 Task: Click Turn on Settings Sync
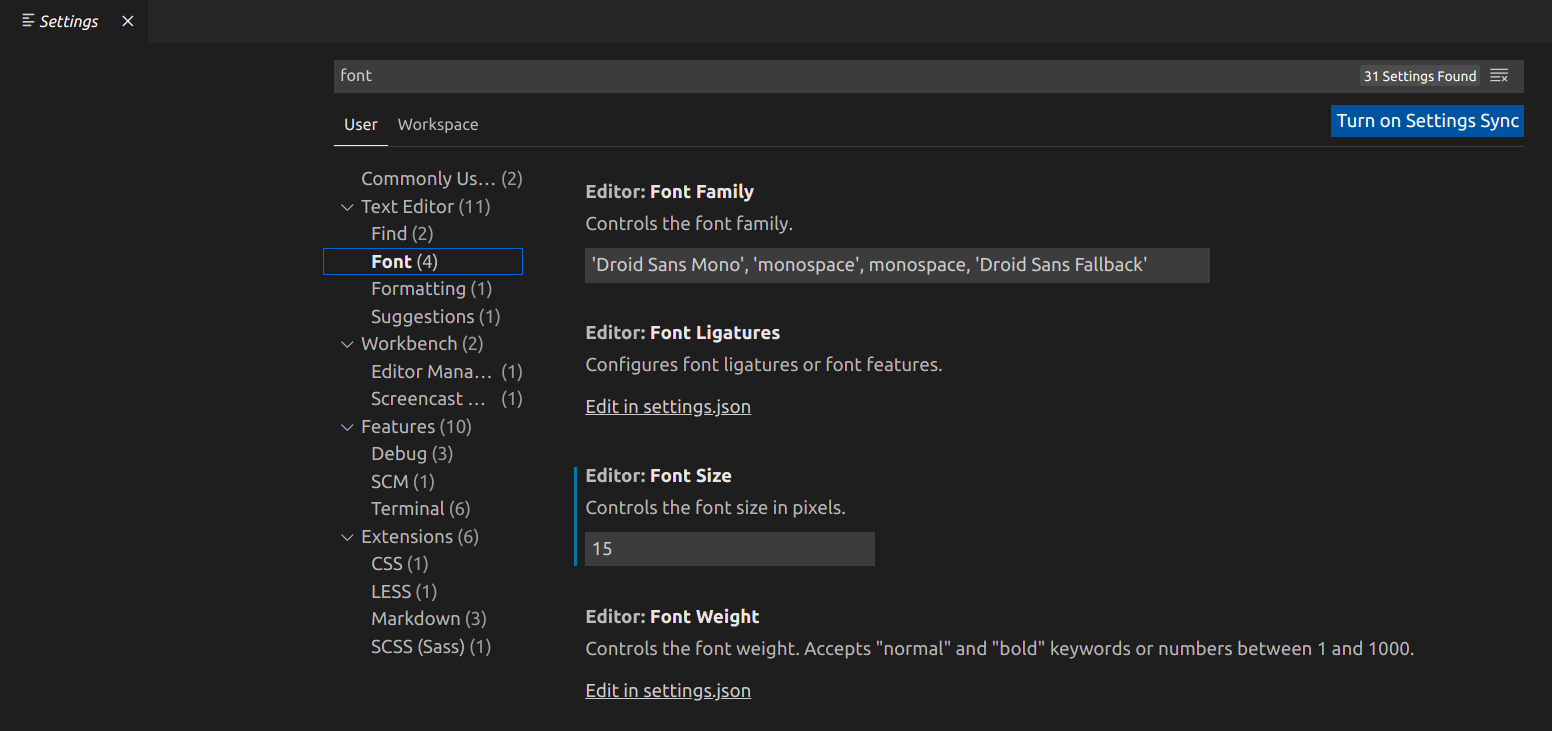tap(1426, 120)
